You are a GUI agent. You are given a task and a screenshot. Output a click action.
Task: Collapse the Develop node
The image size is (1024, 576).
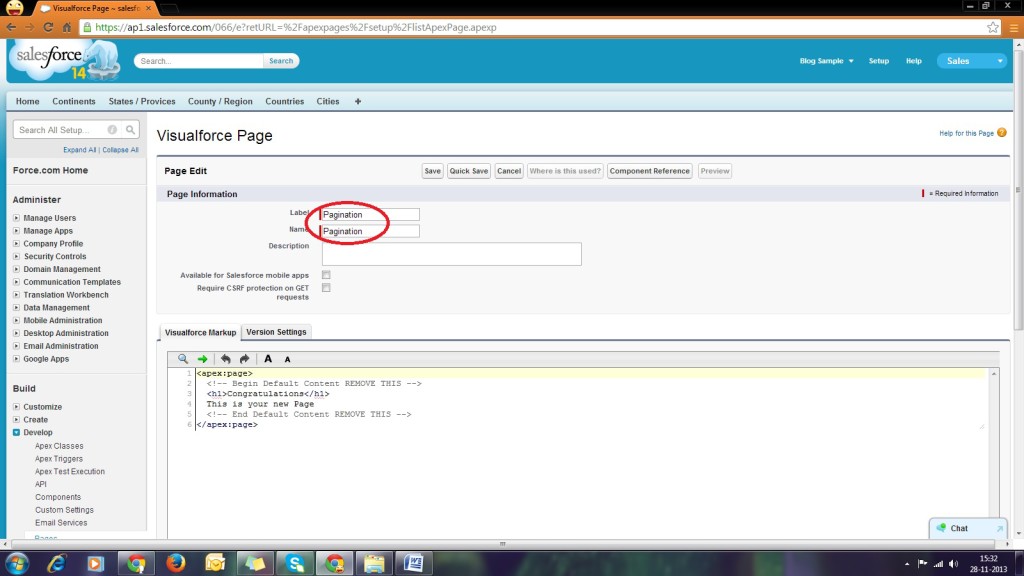[x=16, y=432]
